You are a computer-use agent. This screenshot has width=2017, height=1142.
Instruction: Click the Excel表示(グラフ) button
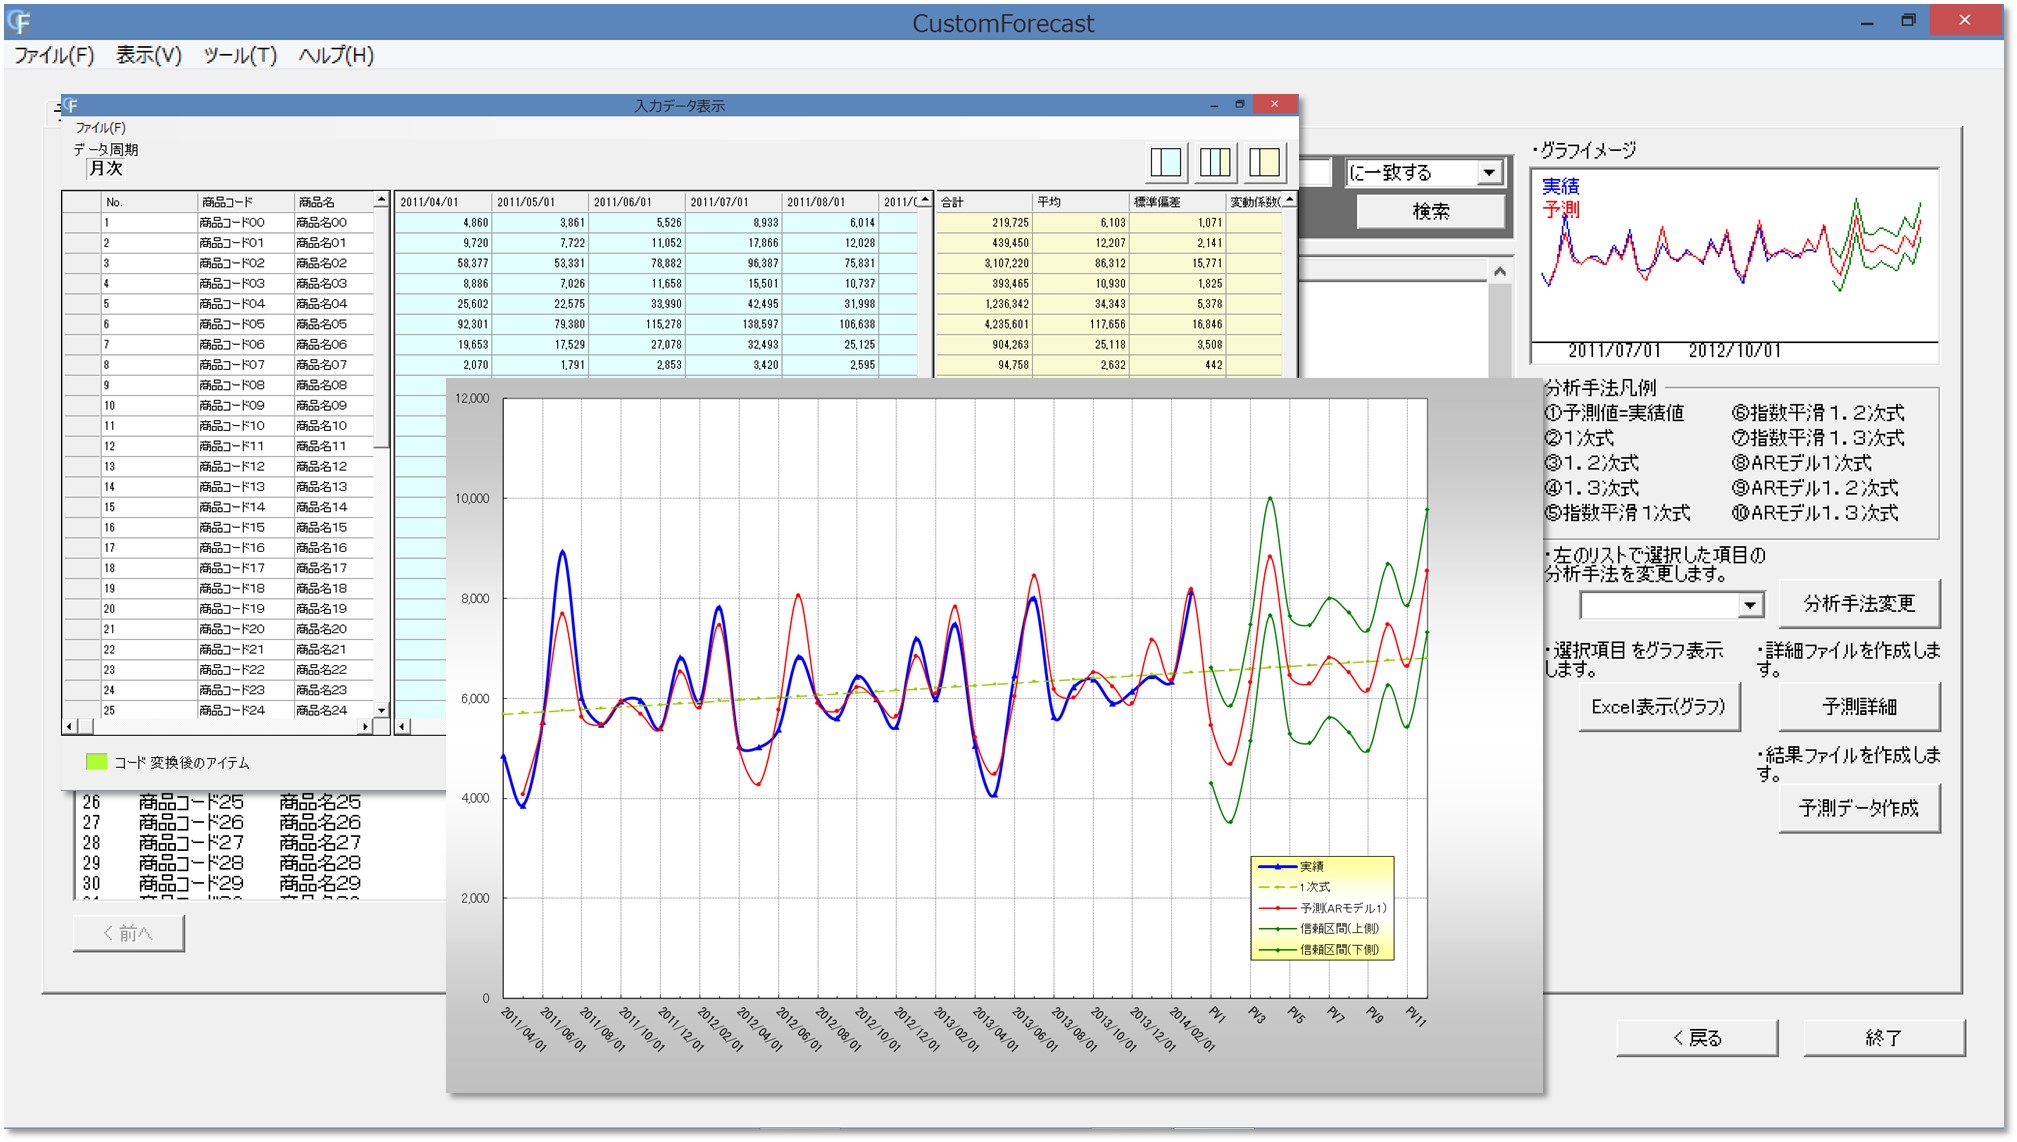click(x=1658, y=707)
